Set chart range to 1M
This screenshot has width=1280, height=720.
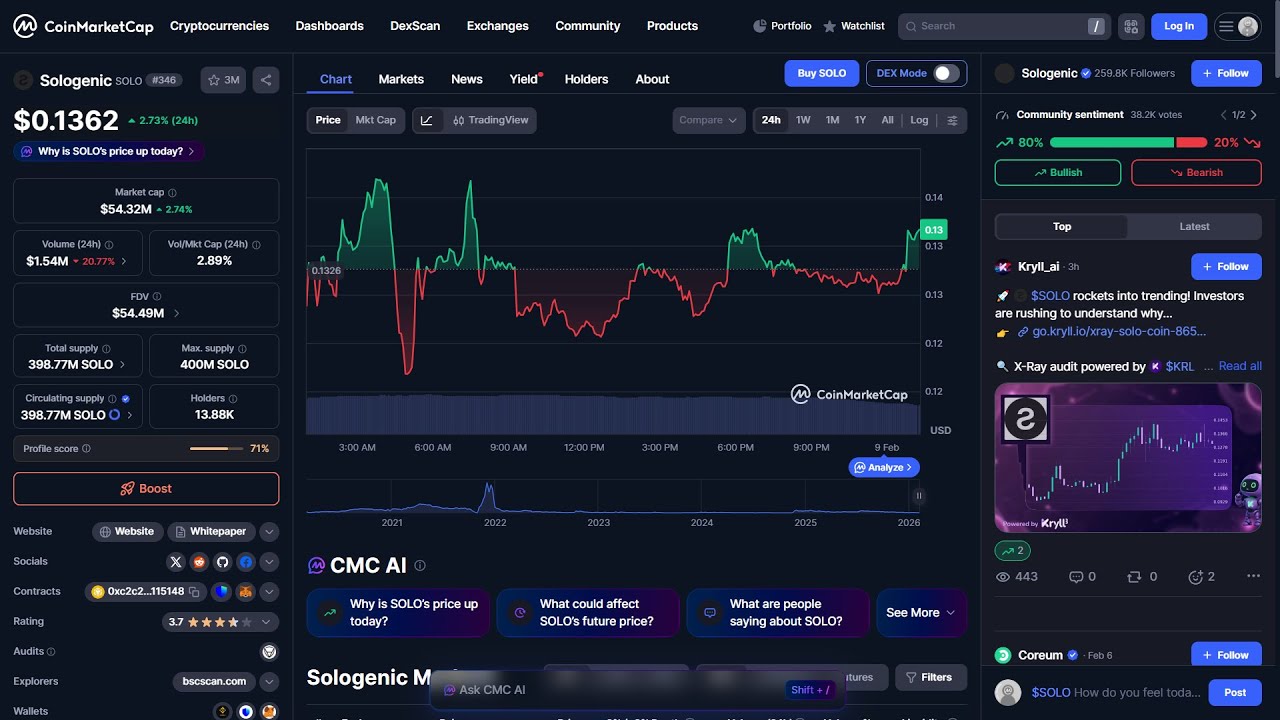coord(832,120)
